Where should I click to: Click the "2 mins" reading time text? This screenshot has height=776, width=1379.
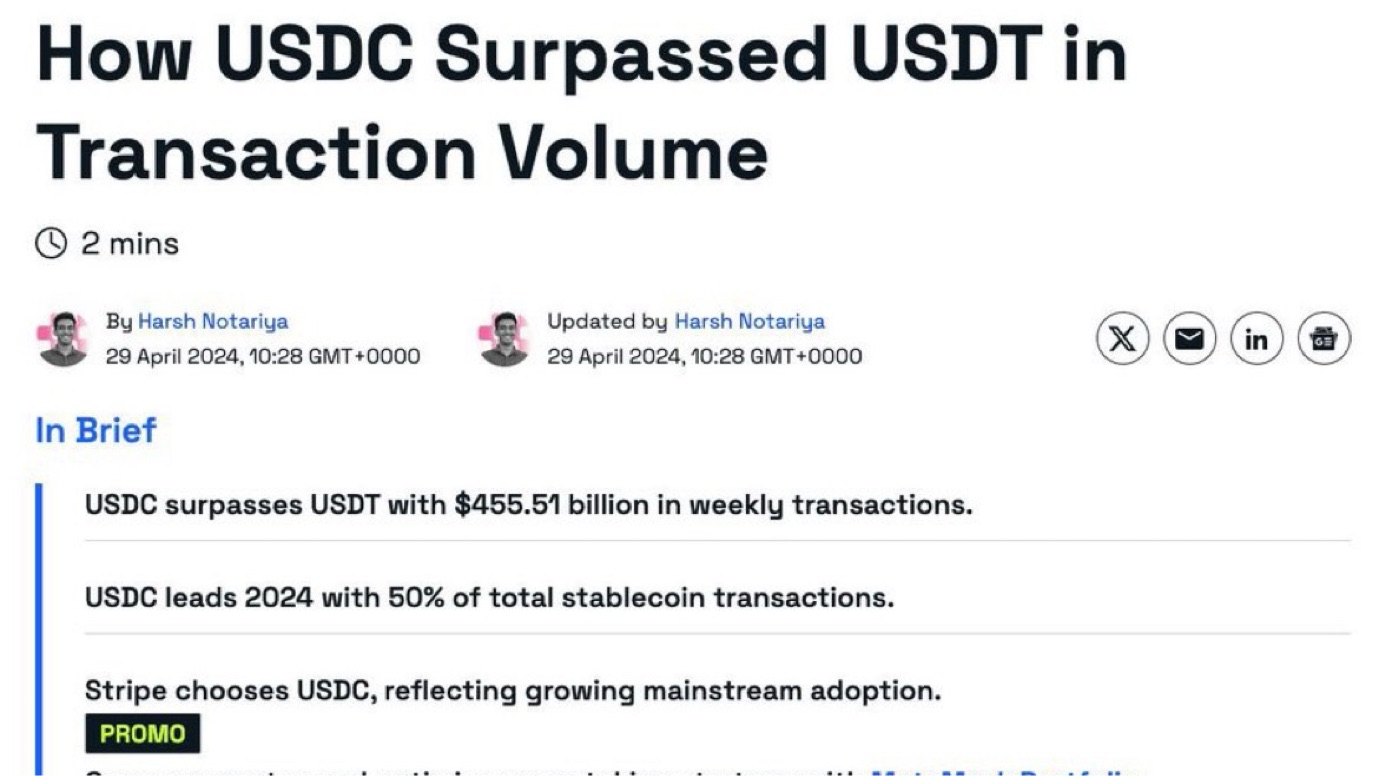click(x=130, y=244)
